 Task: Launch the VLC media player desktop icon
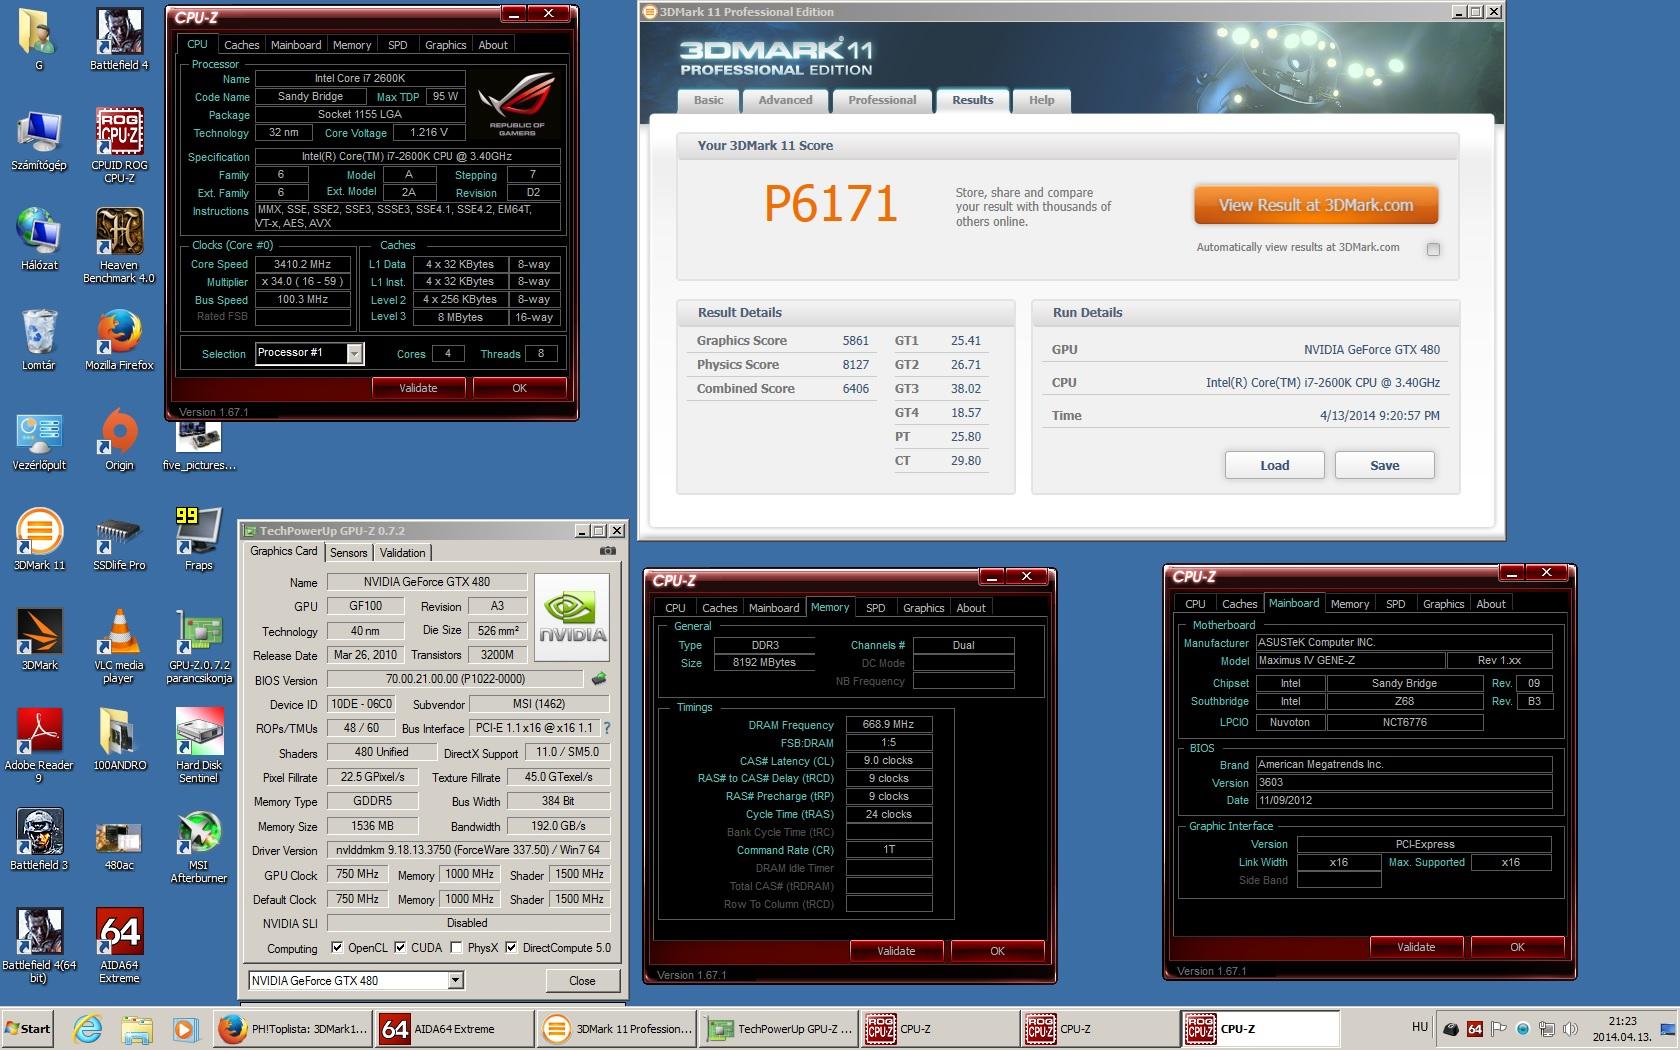coord(119,646)
